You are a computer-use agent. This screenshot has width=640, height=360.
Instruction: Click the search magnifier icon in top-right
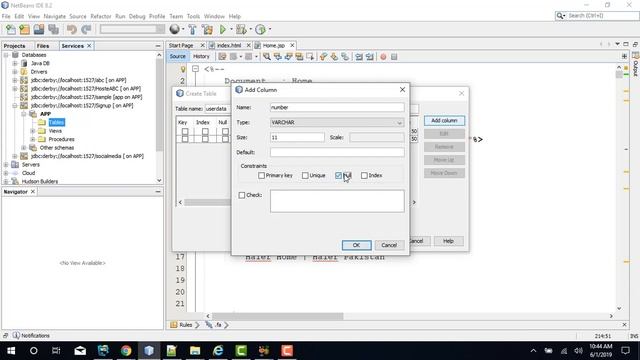click(x=560, y=16)
